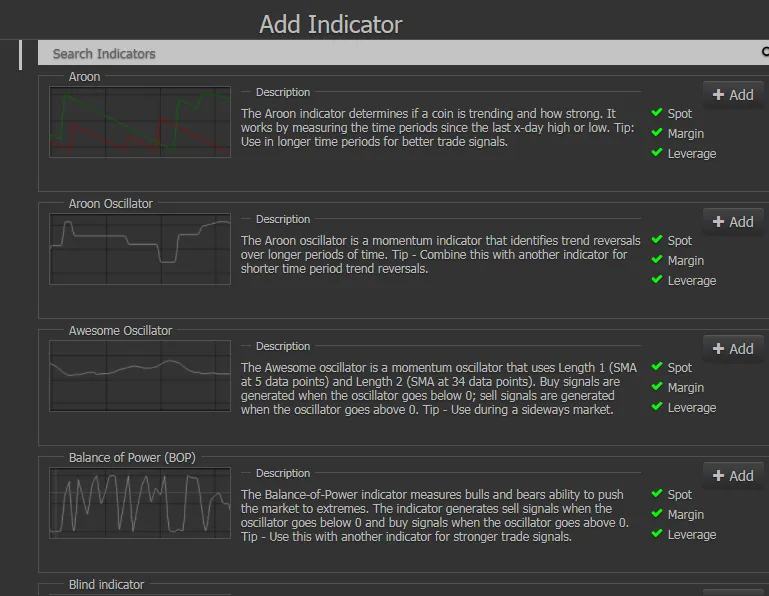Screen dimensions: 769x596
Task: Click Balance of Power's Margin checkmark
Action: tap(657, 514)
